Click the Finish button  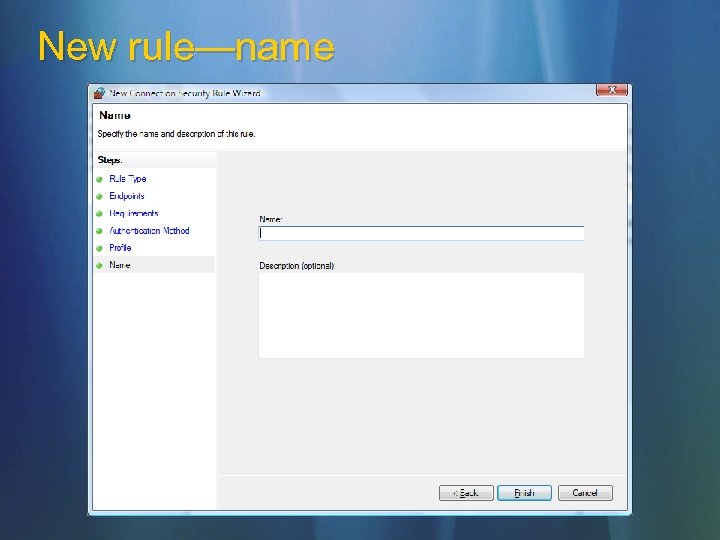pyautogui.click(x=524, y=493)
